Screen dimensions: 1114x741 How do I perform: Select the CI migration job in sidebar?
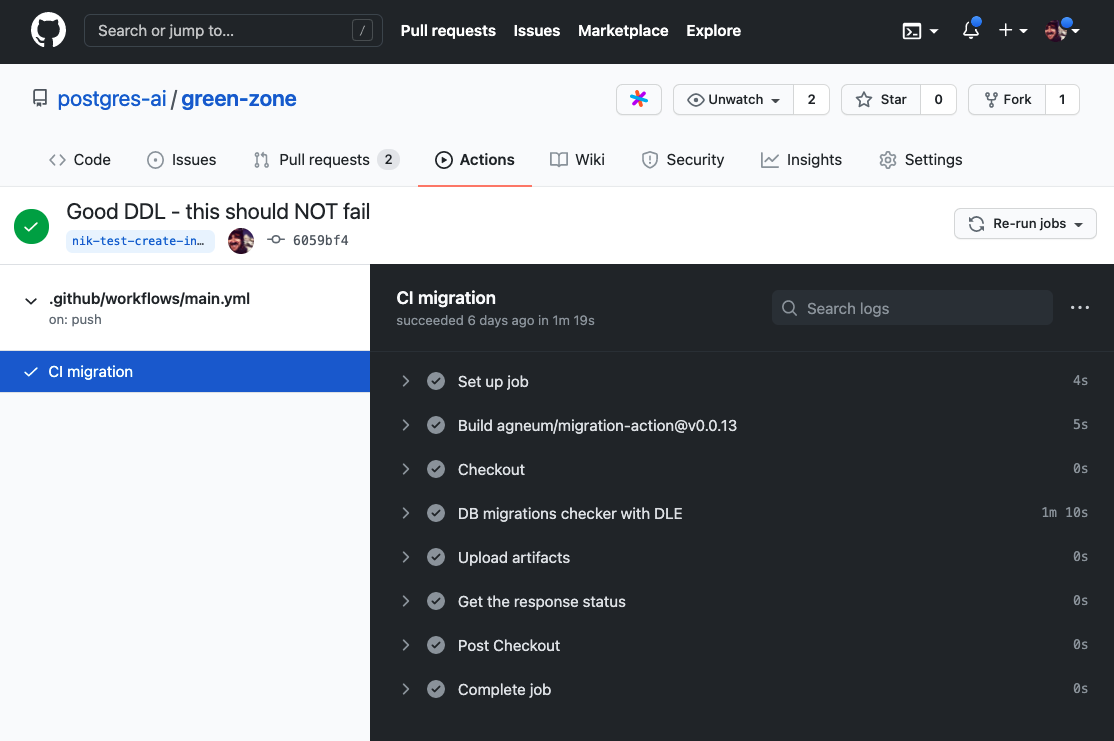point(185,372)
